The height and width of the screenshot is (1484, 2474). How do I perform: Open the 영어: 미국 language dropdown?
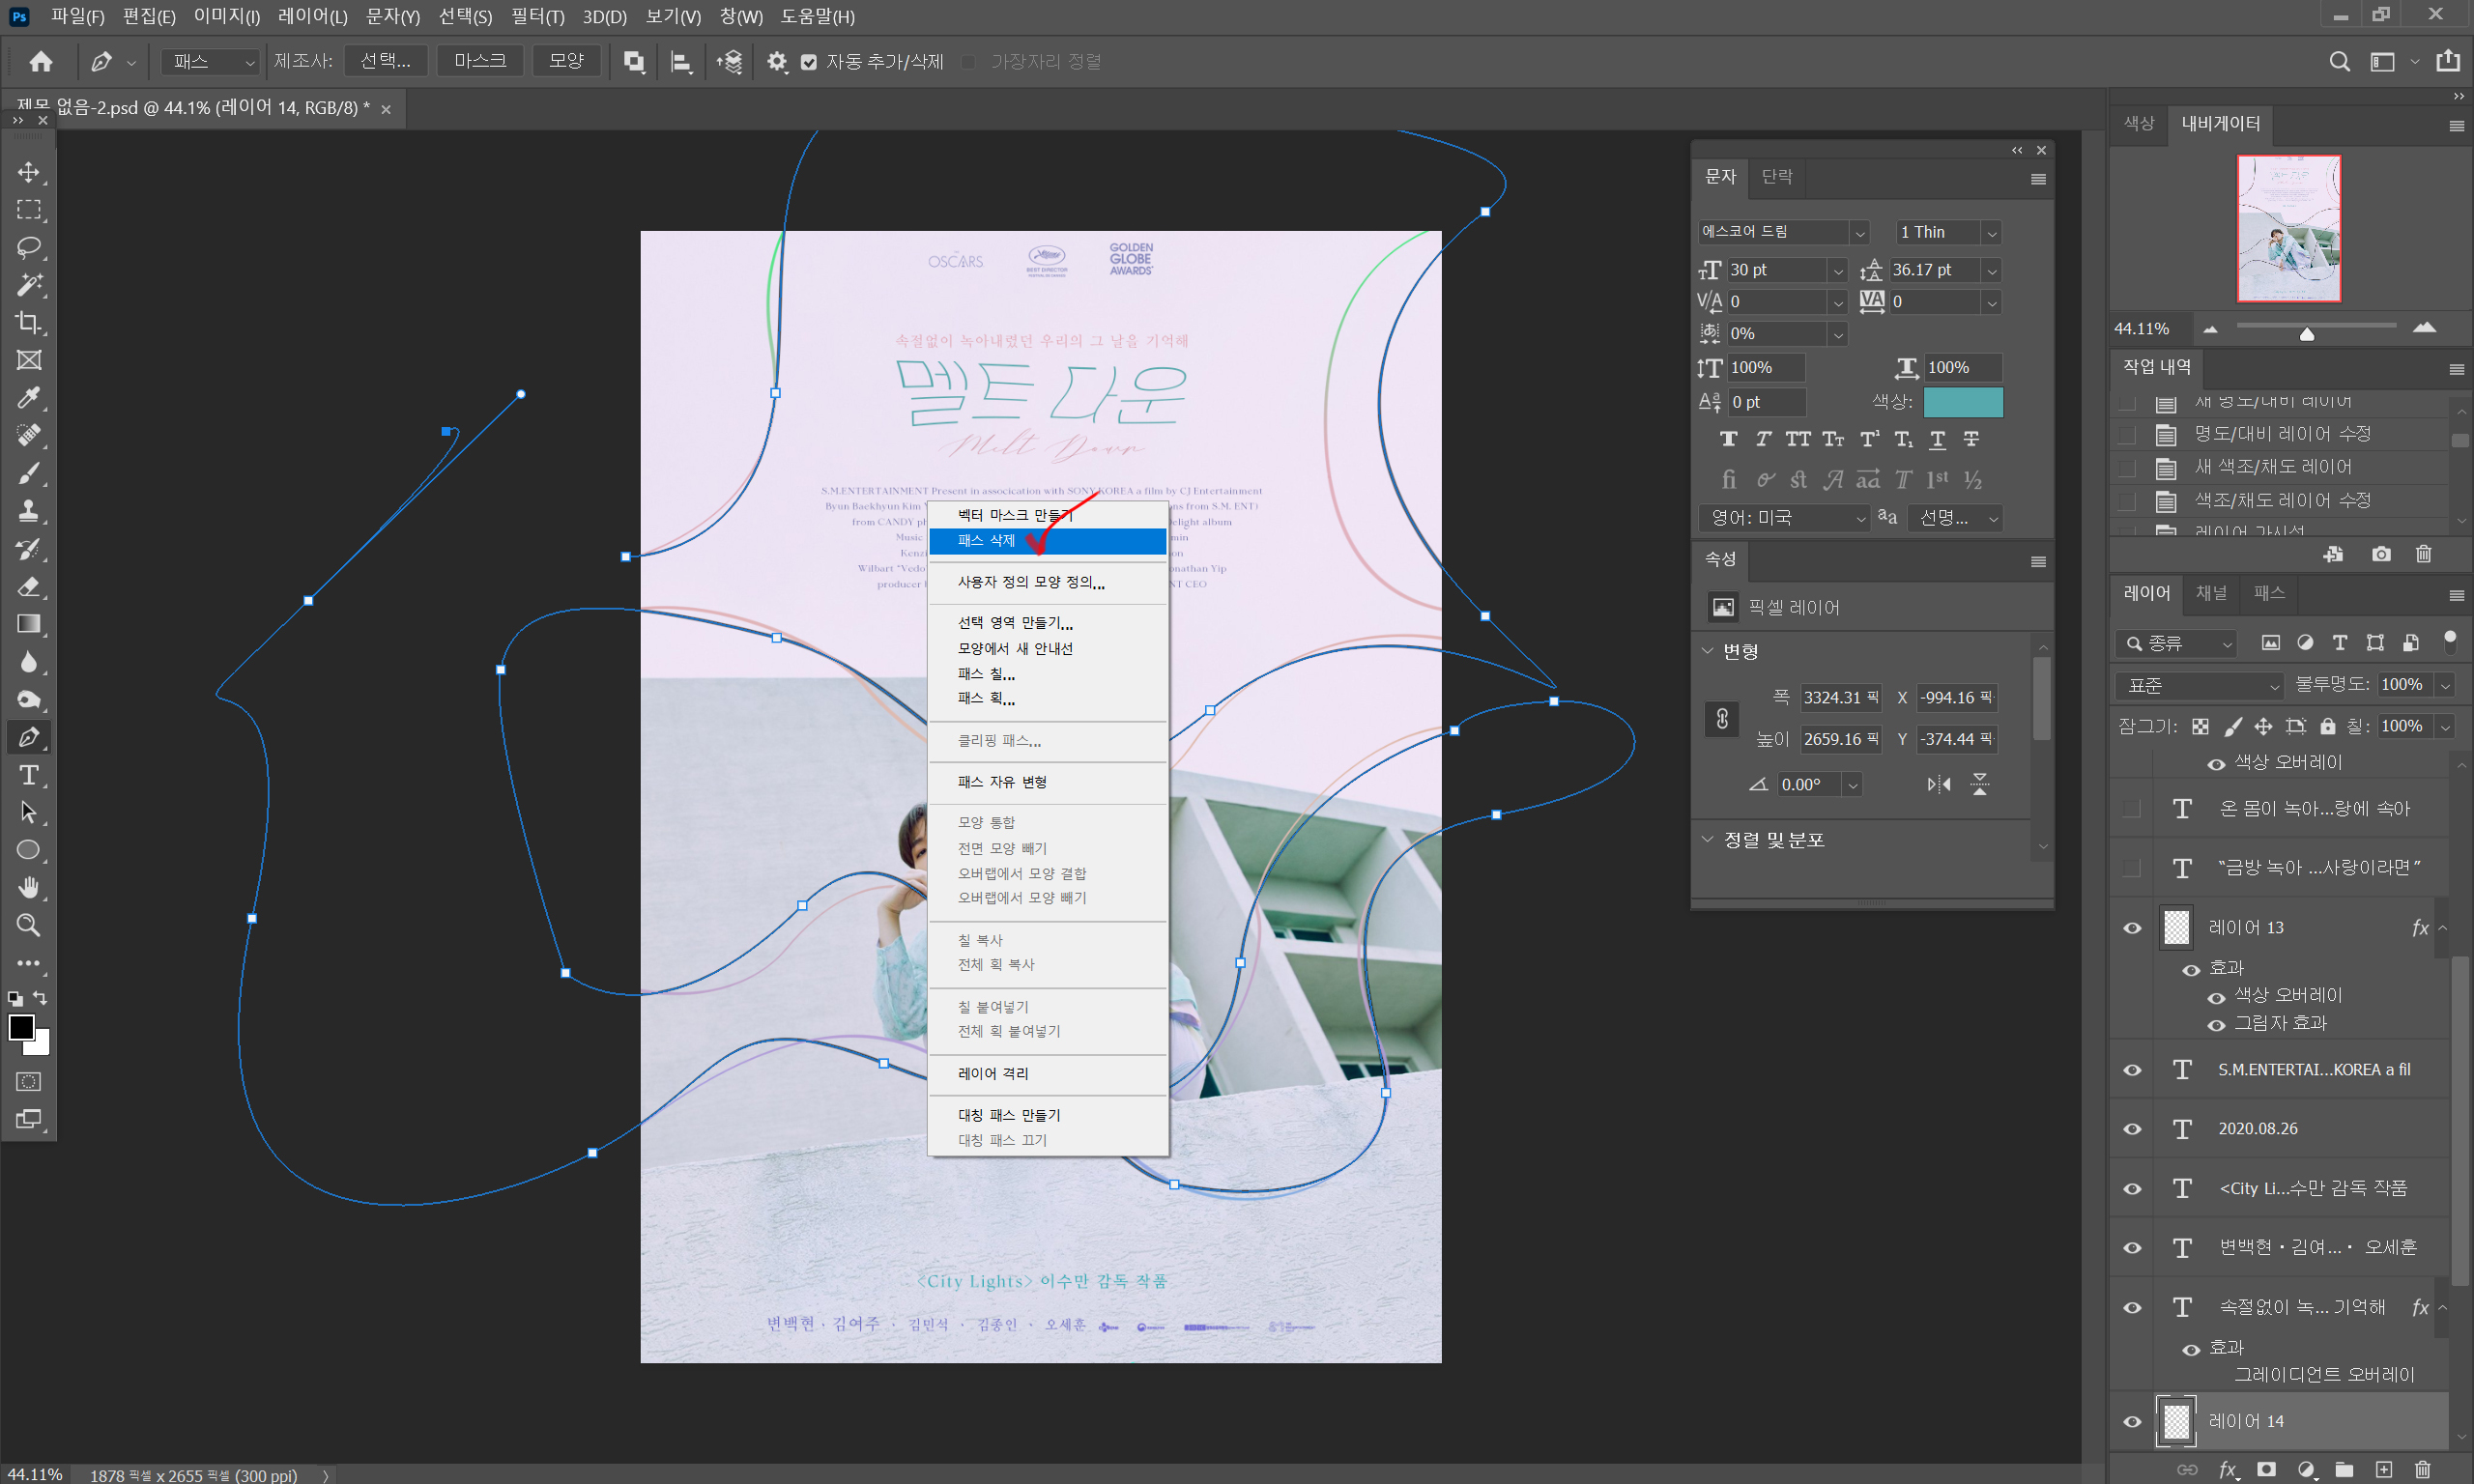tap(1783, 518)
